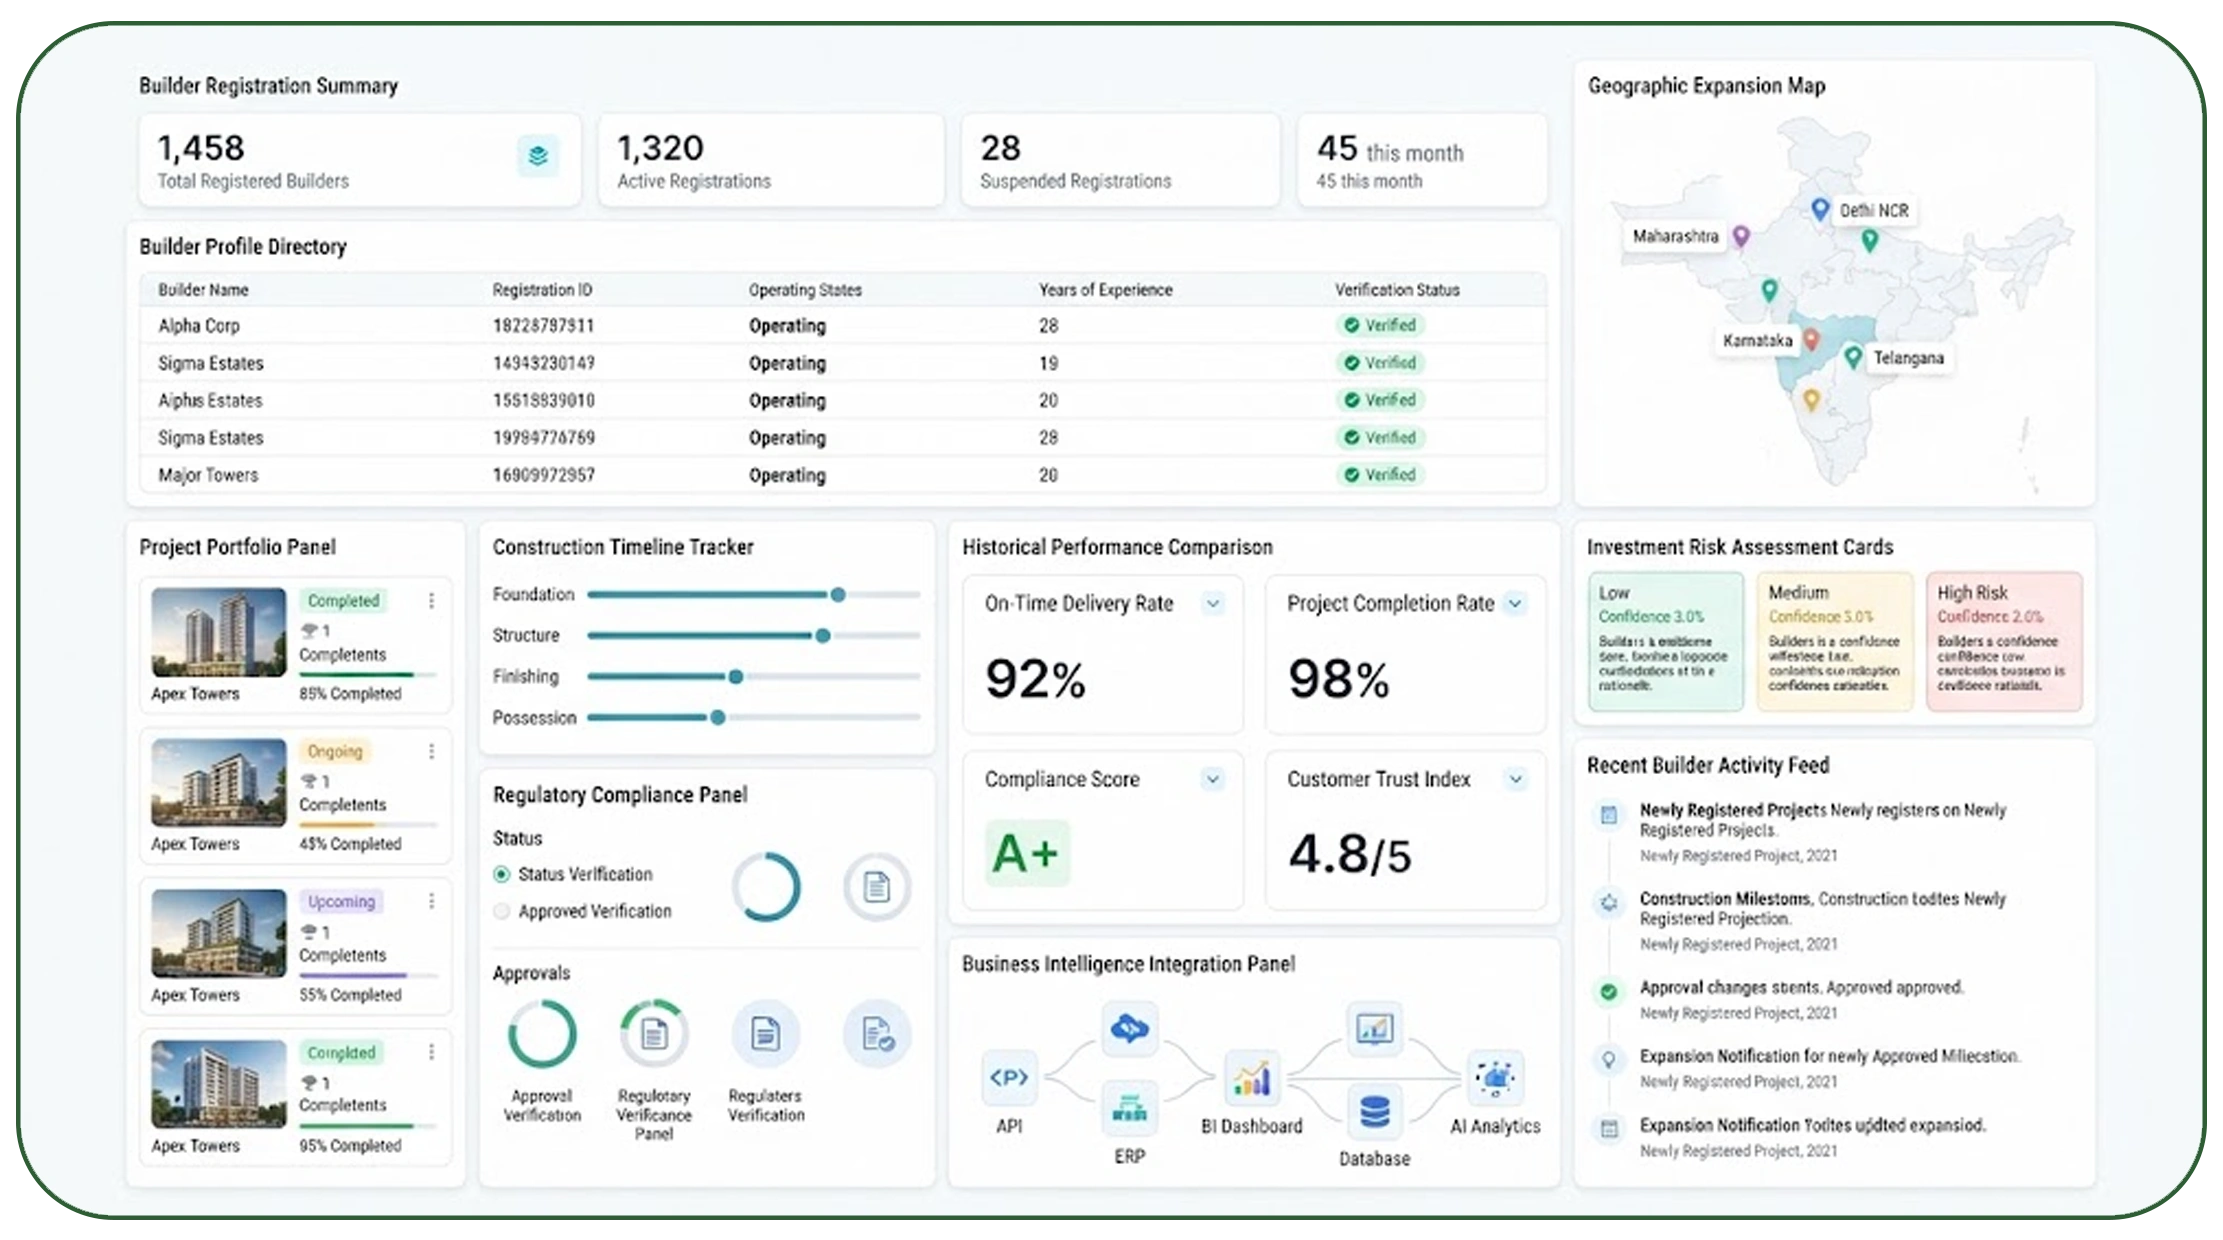Screen dimensions: 2223x1240
Task: Sort by Registration ID column header
Action: [x=542, y=290]
